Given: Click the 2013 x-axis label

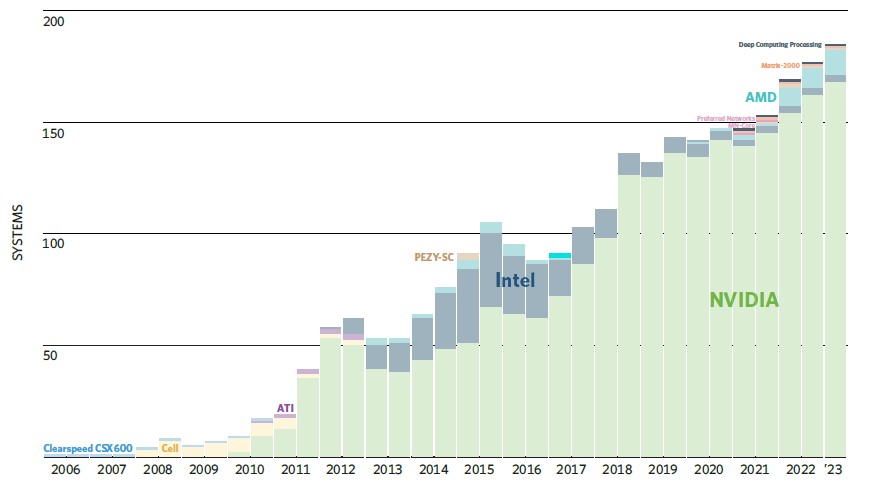Looking at the screenshot, I should (x=387, y=469).
